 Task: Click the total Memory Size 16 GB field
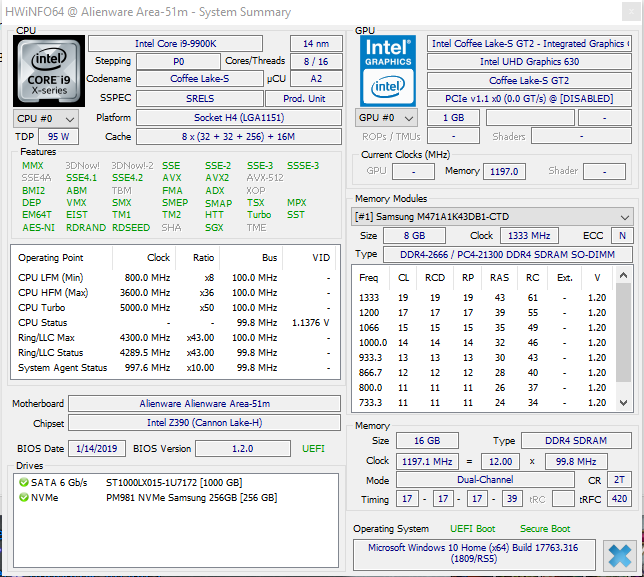(427, 441)
